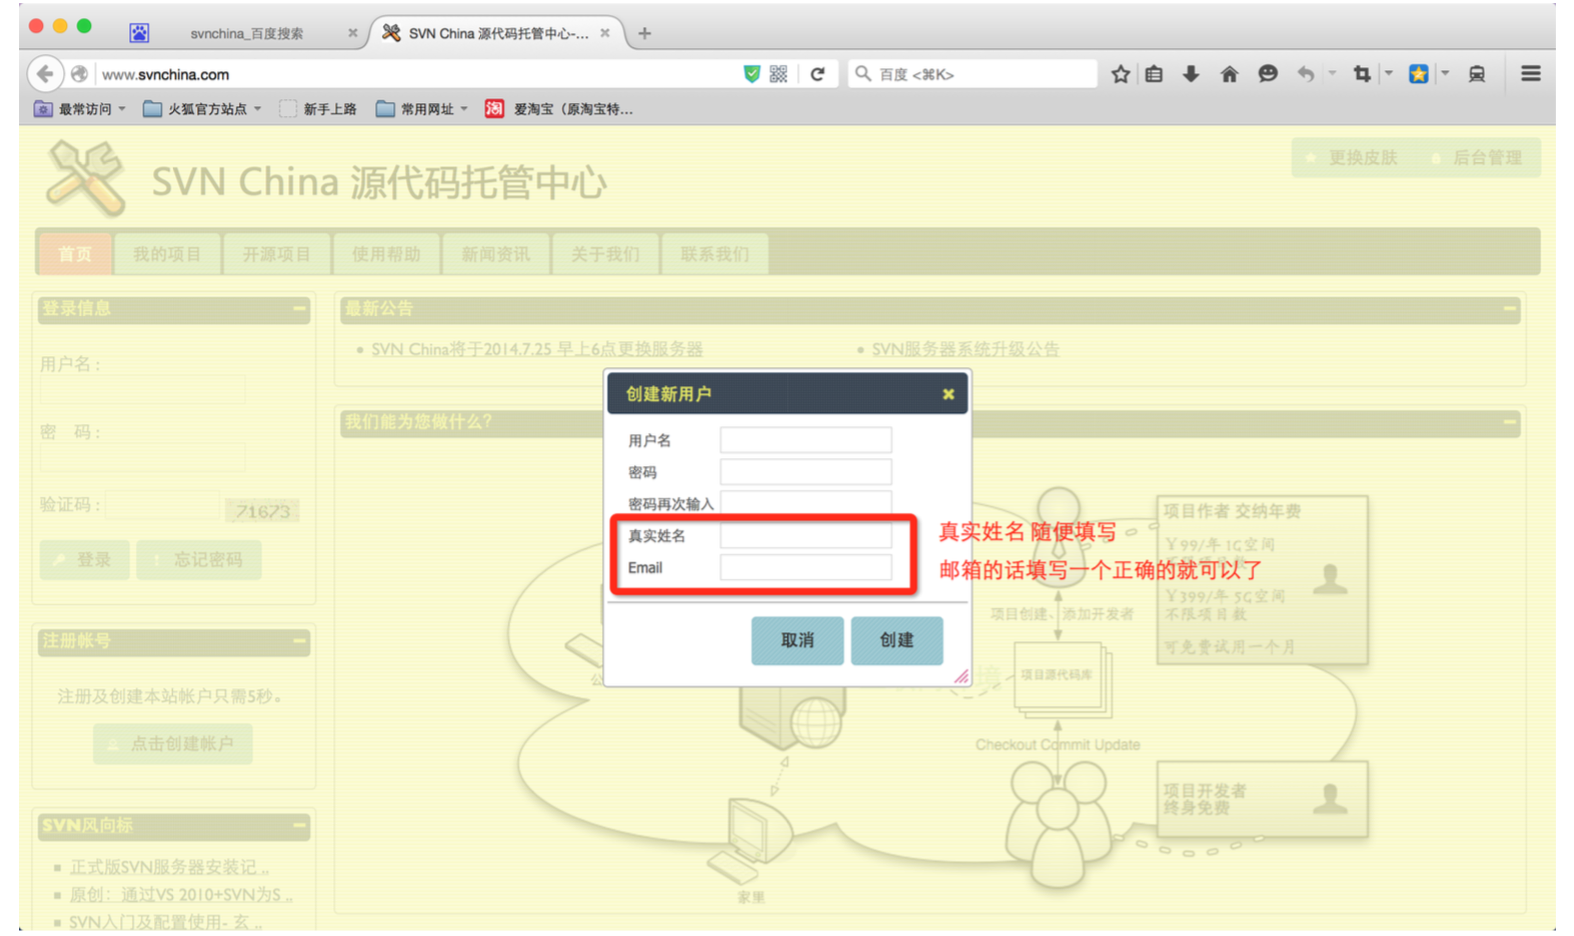Viewport: 1574px width, 936px height.
Task: Collapse the 登录信息 panel
Action: (x=299, y=309)
